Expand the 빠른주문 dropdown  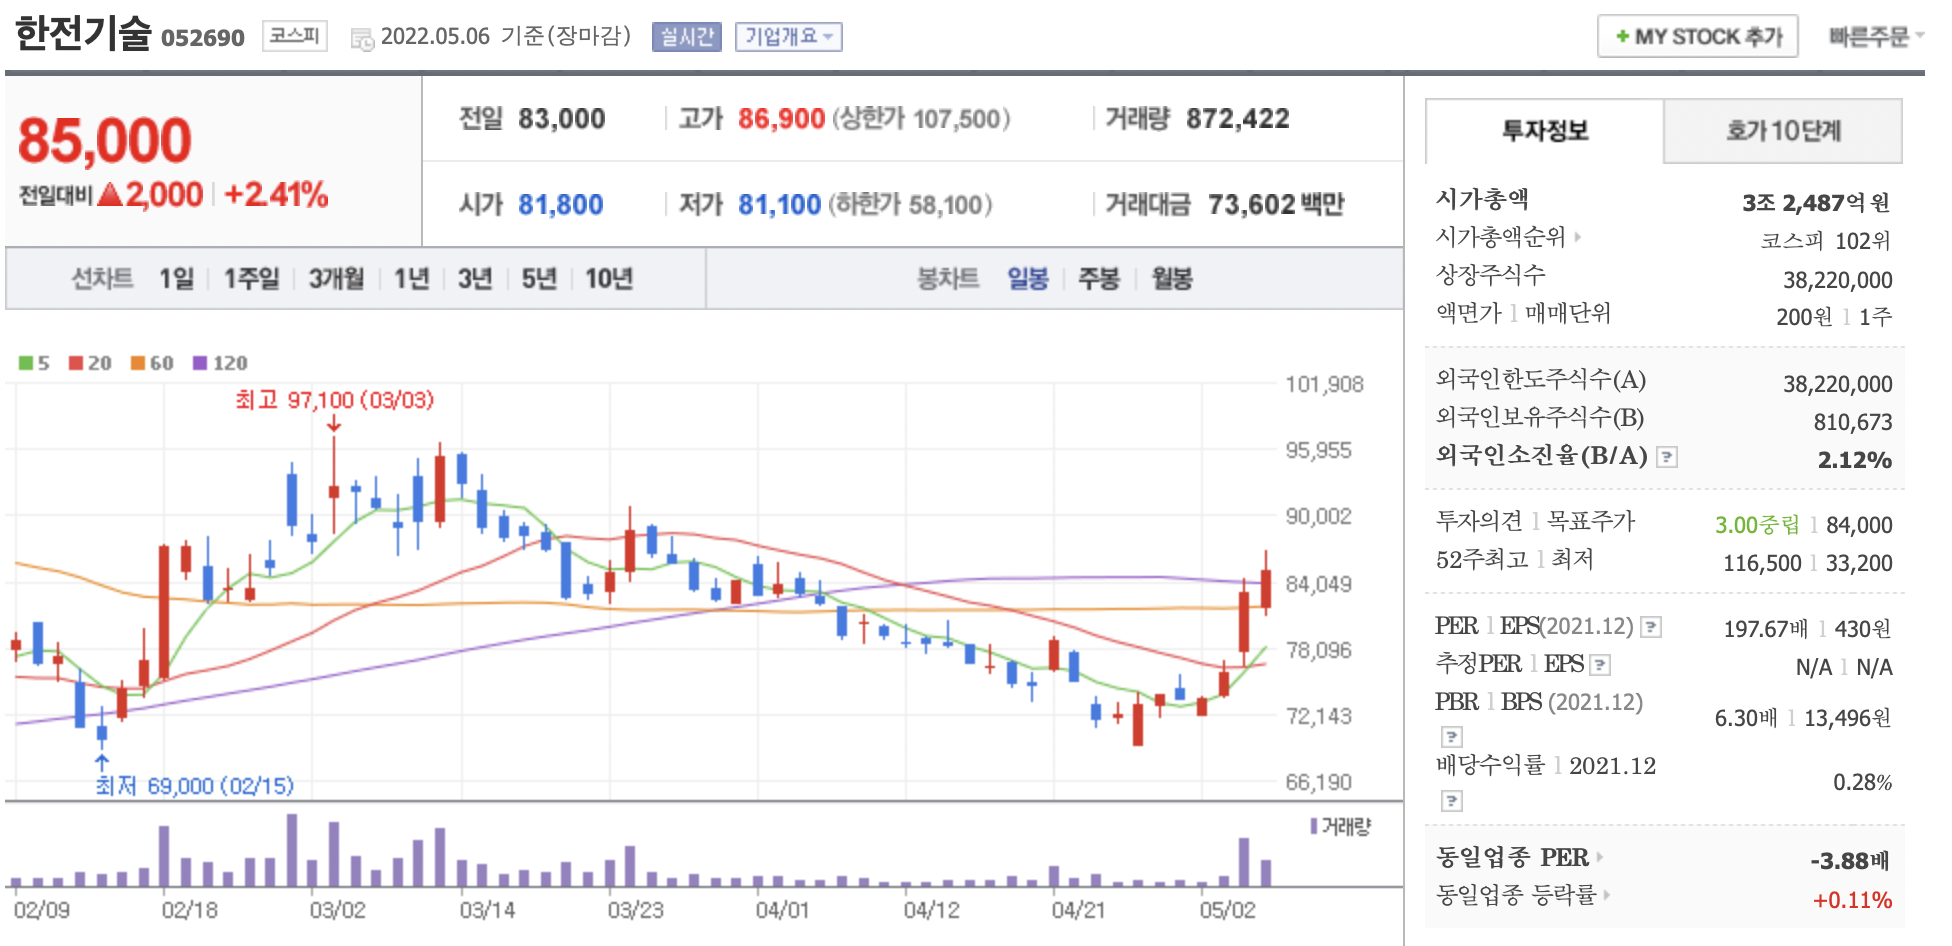click(x=1875, y=37)
